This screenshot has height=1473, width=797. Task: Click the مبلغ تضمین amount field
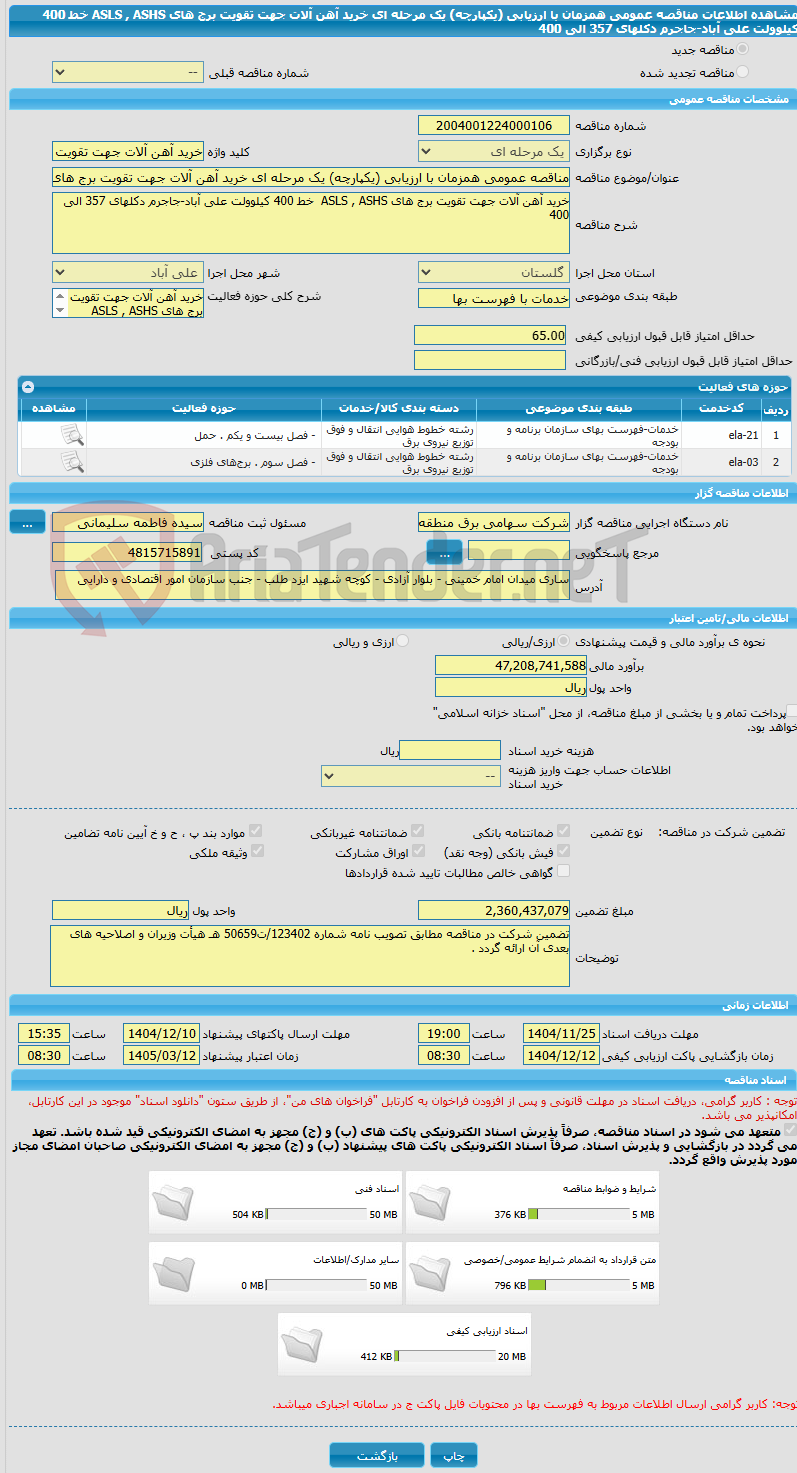tap(494, 910)
